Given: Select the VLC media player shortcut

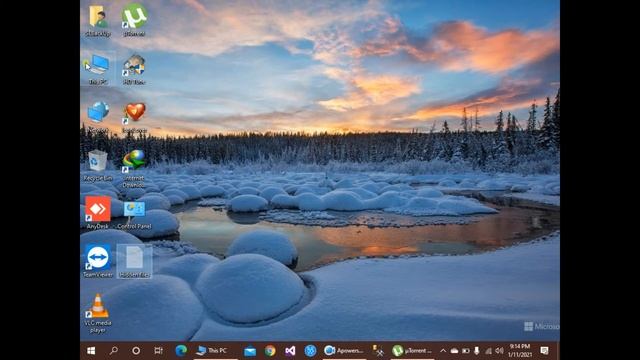Looking at the screenshot, I should [x=98, y=313].
